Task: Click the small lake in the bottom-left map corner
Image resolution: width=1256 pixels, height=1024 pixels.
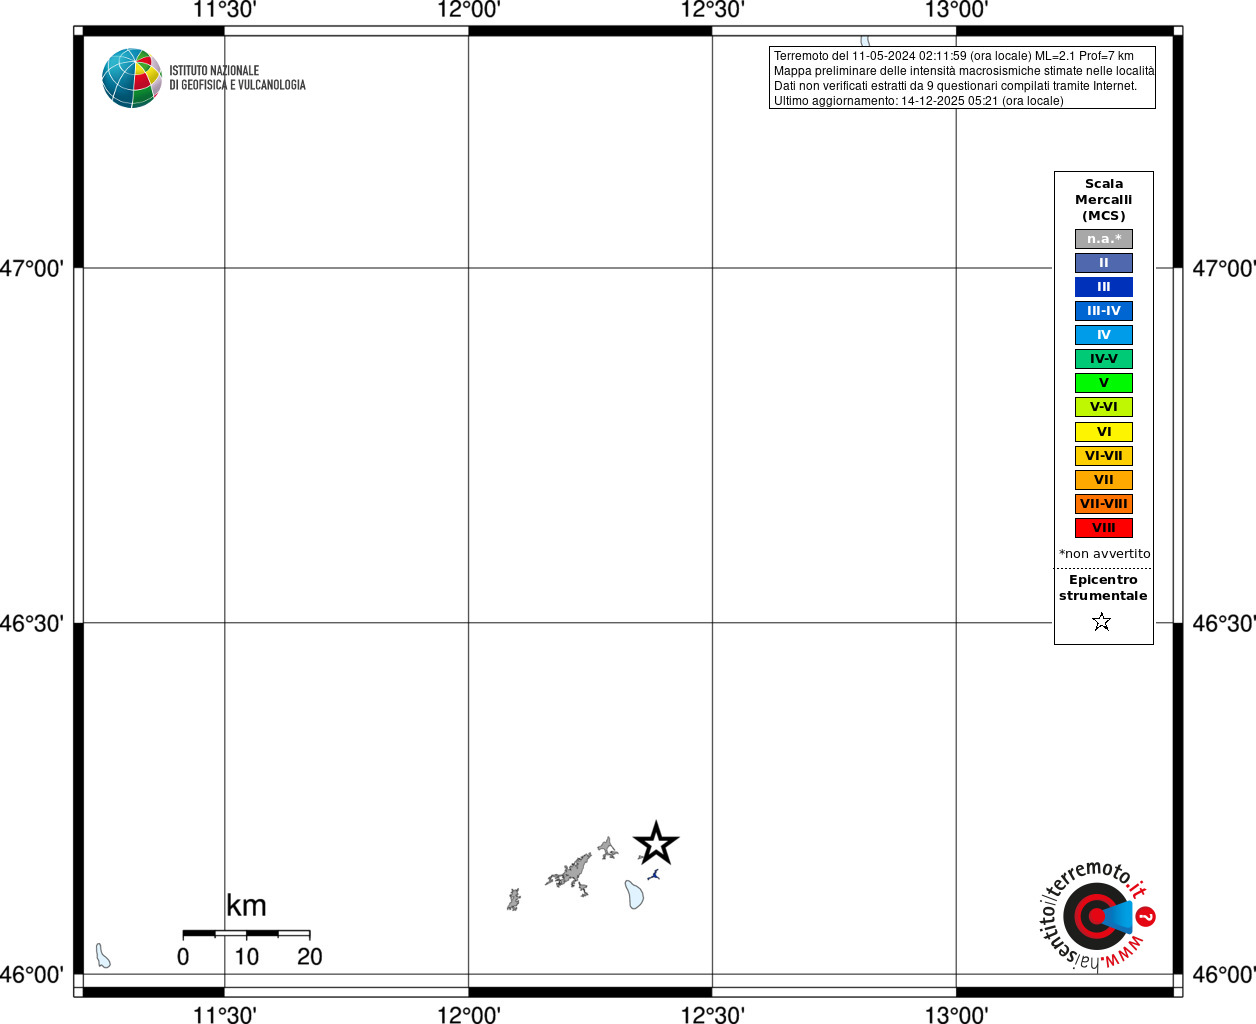Action: click(x=103, y=956)
